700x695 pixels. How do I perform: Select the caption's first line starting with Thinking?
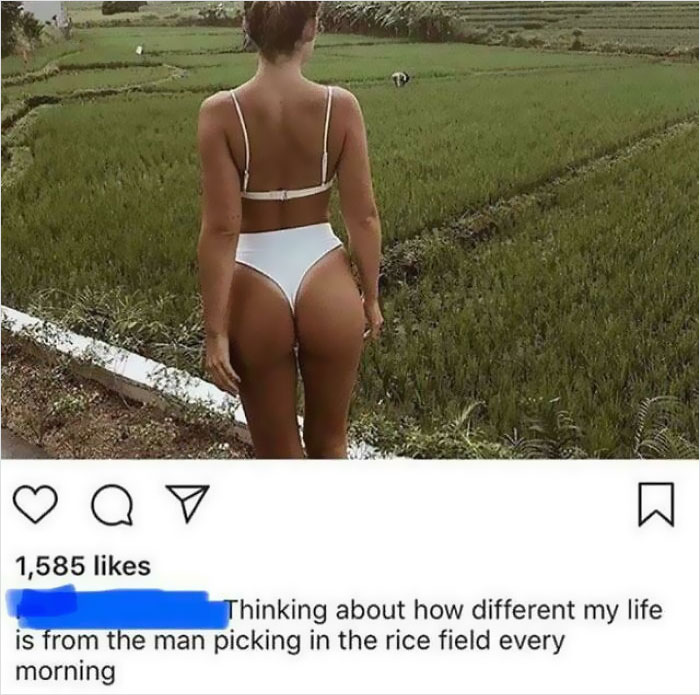(x=445, y=610)
